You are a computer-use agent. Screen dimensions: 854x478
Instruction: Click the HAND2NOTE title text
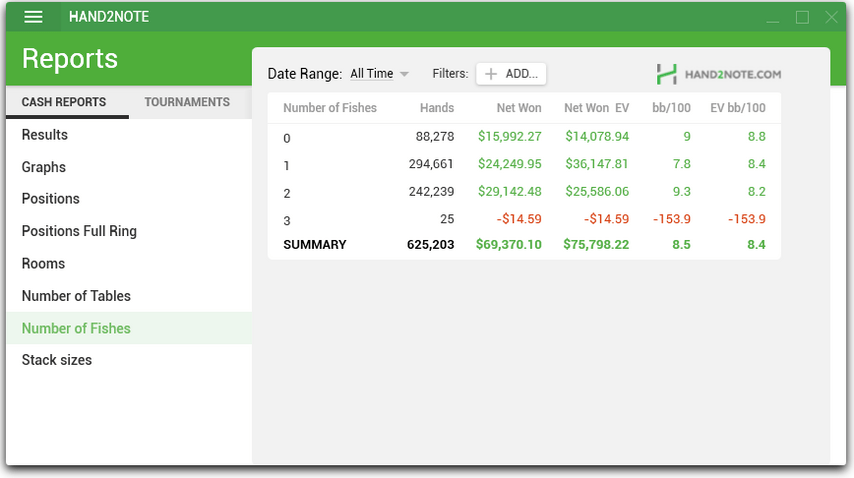[109, 17]
